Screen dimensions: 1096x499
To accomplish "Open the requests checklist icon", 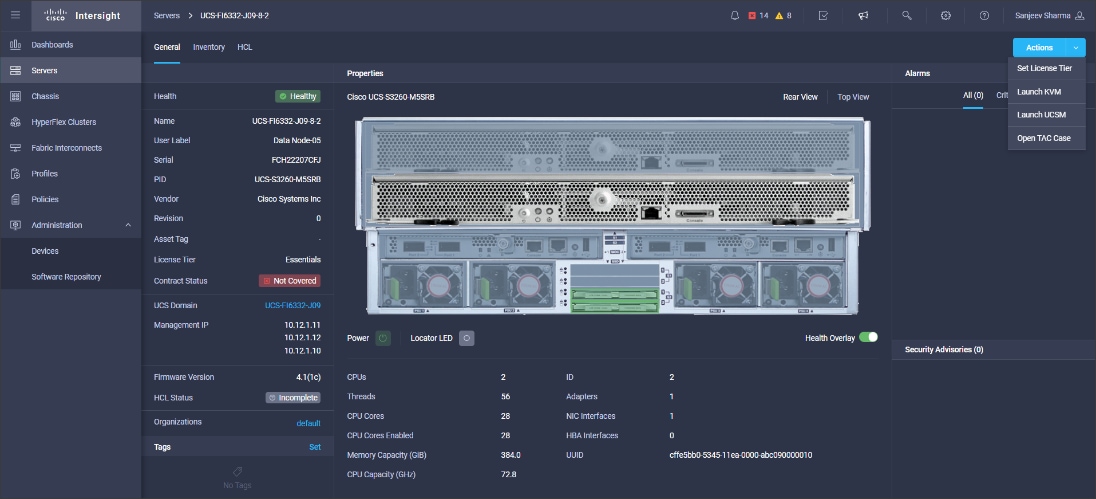I will 823,15.
